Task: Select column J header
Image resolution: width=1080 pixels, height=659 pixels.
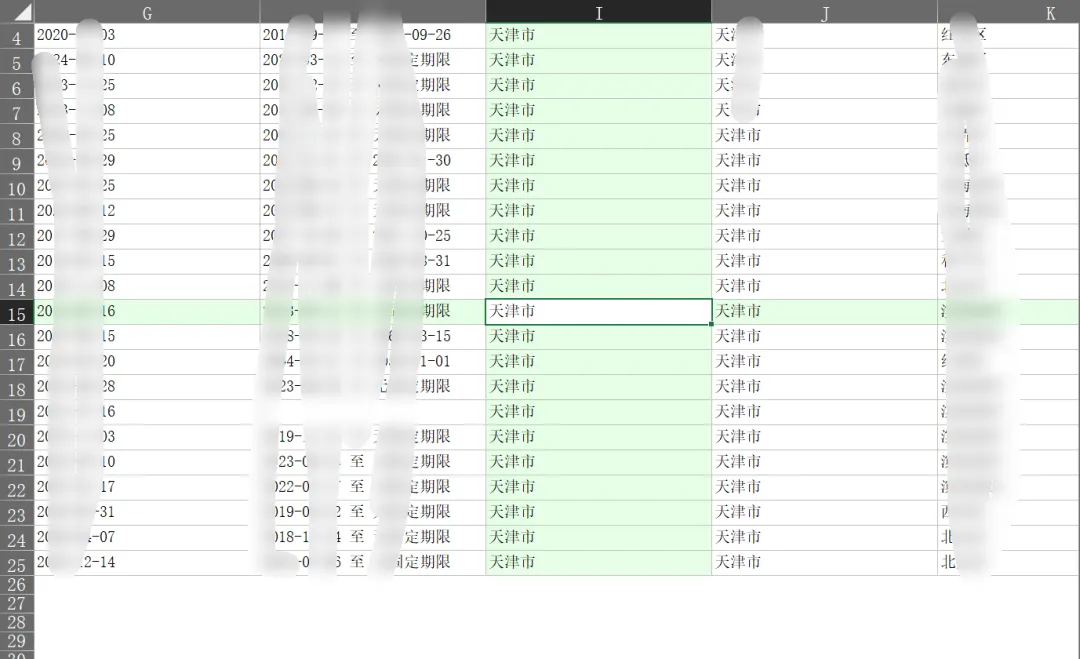Action: pos(824,12)
